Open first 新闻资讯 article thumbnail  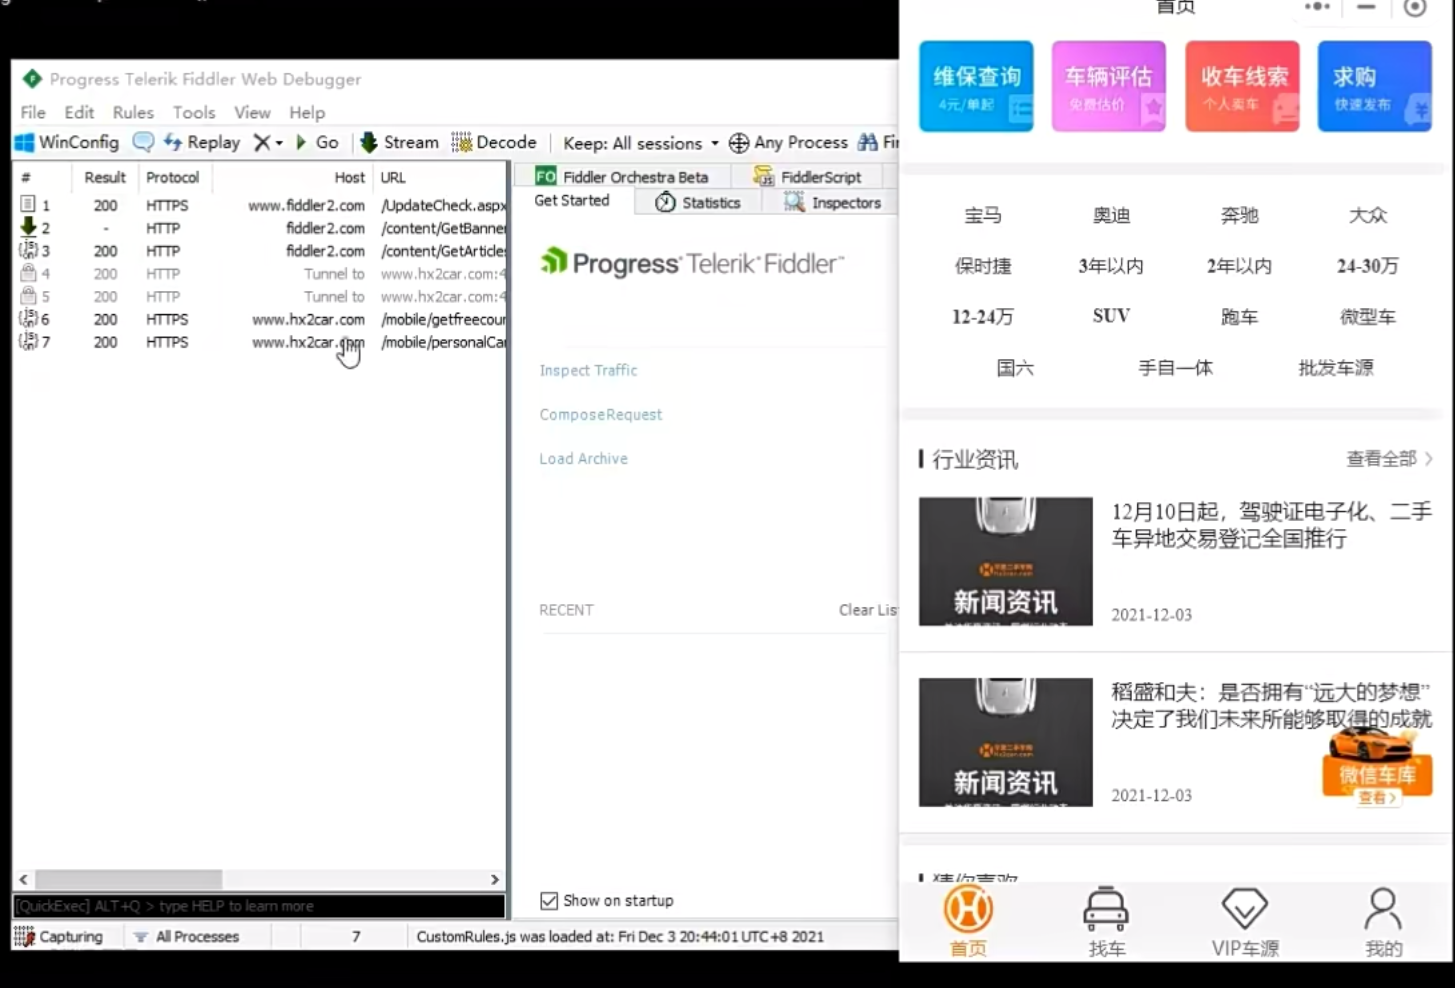point(1005,561)
